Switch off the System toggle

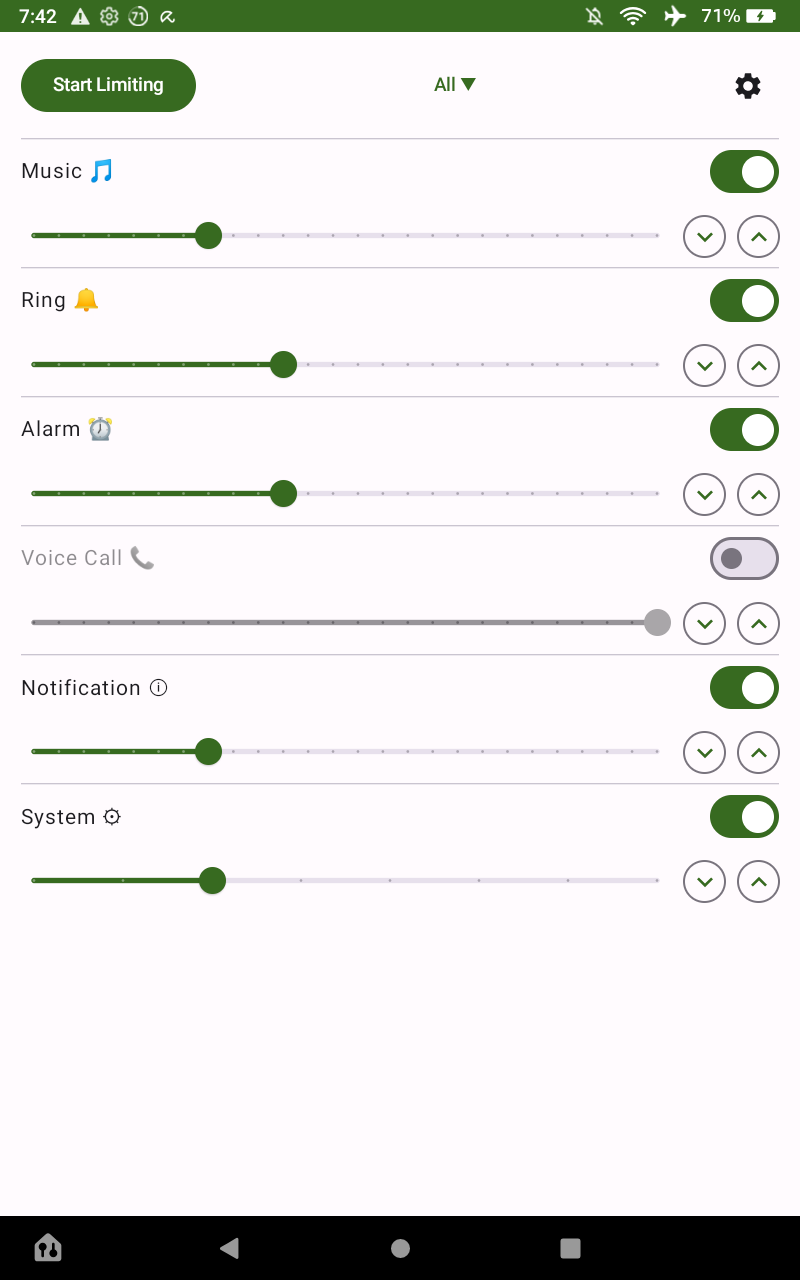click(x=744, y=817)
